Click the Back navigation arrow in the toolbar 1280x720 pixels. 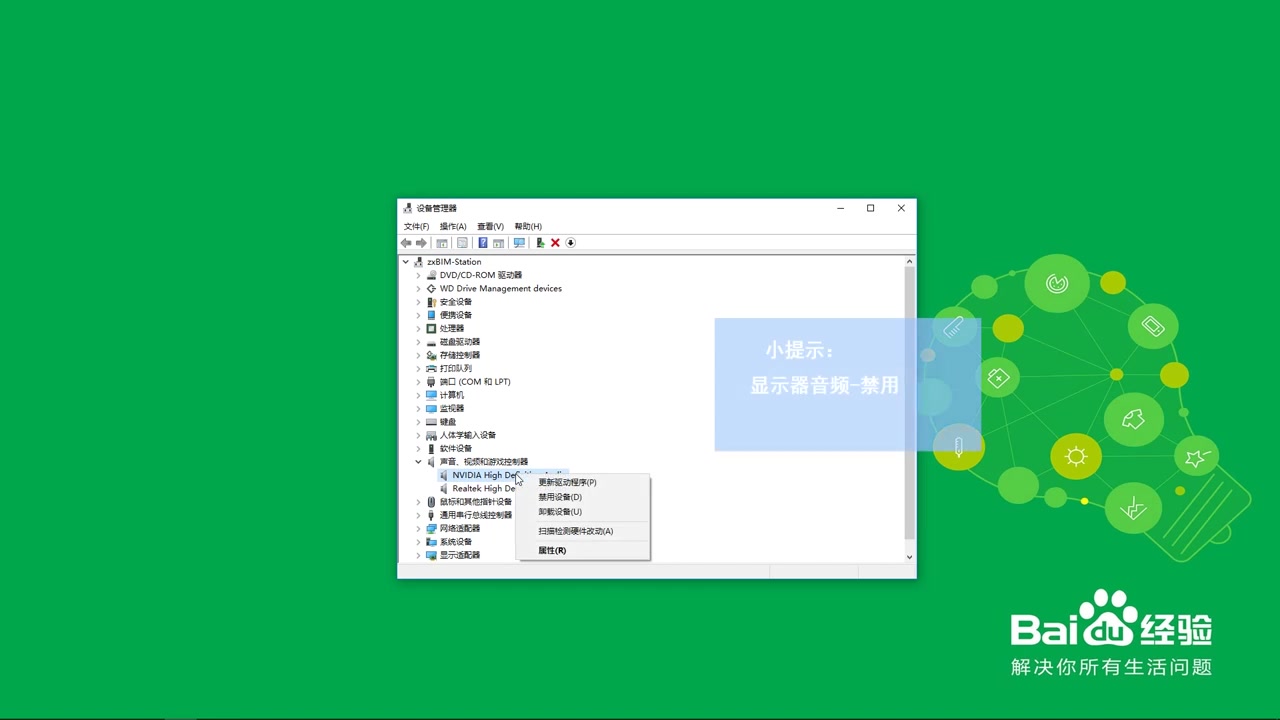click(405, 243)
